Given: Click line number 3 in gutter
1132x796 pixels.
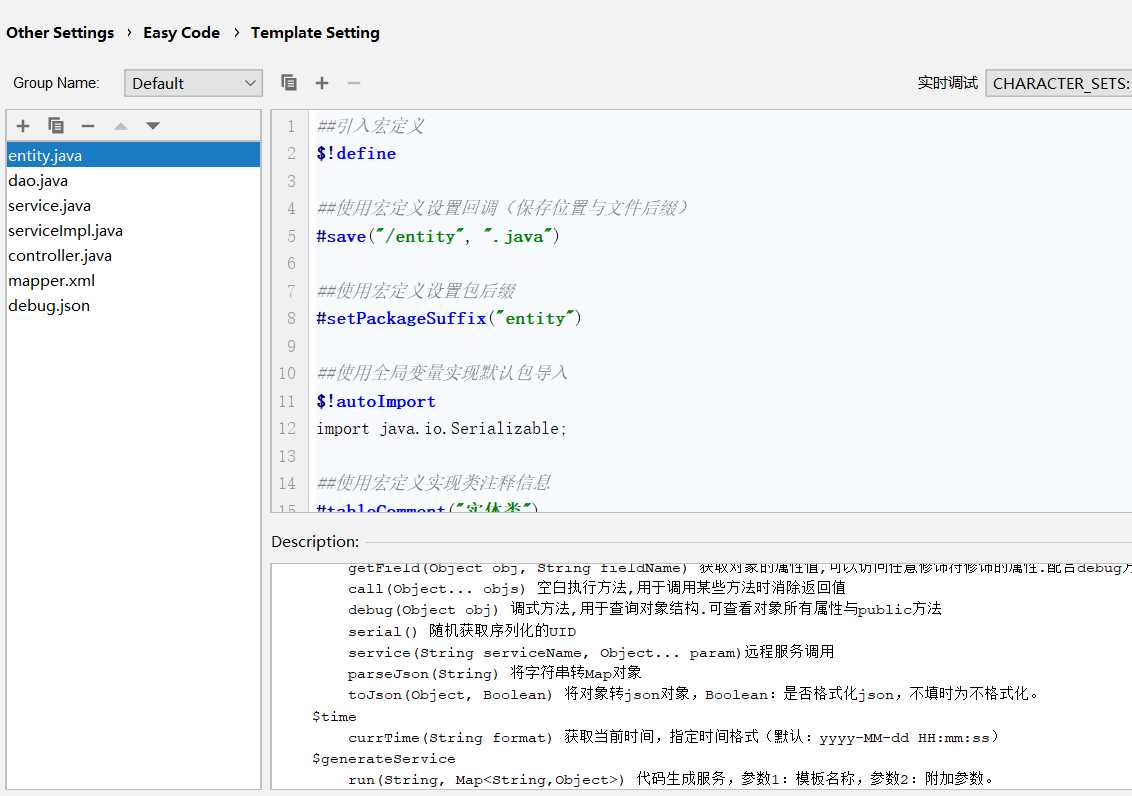Looking at the screenshot, I should click(x=292, y=180).
